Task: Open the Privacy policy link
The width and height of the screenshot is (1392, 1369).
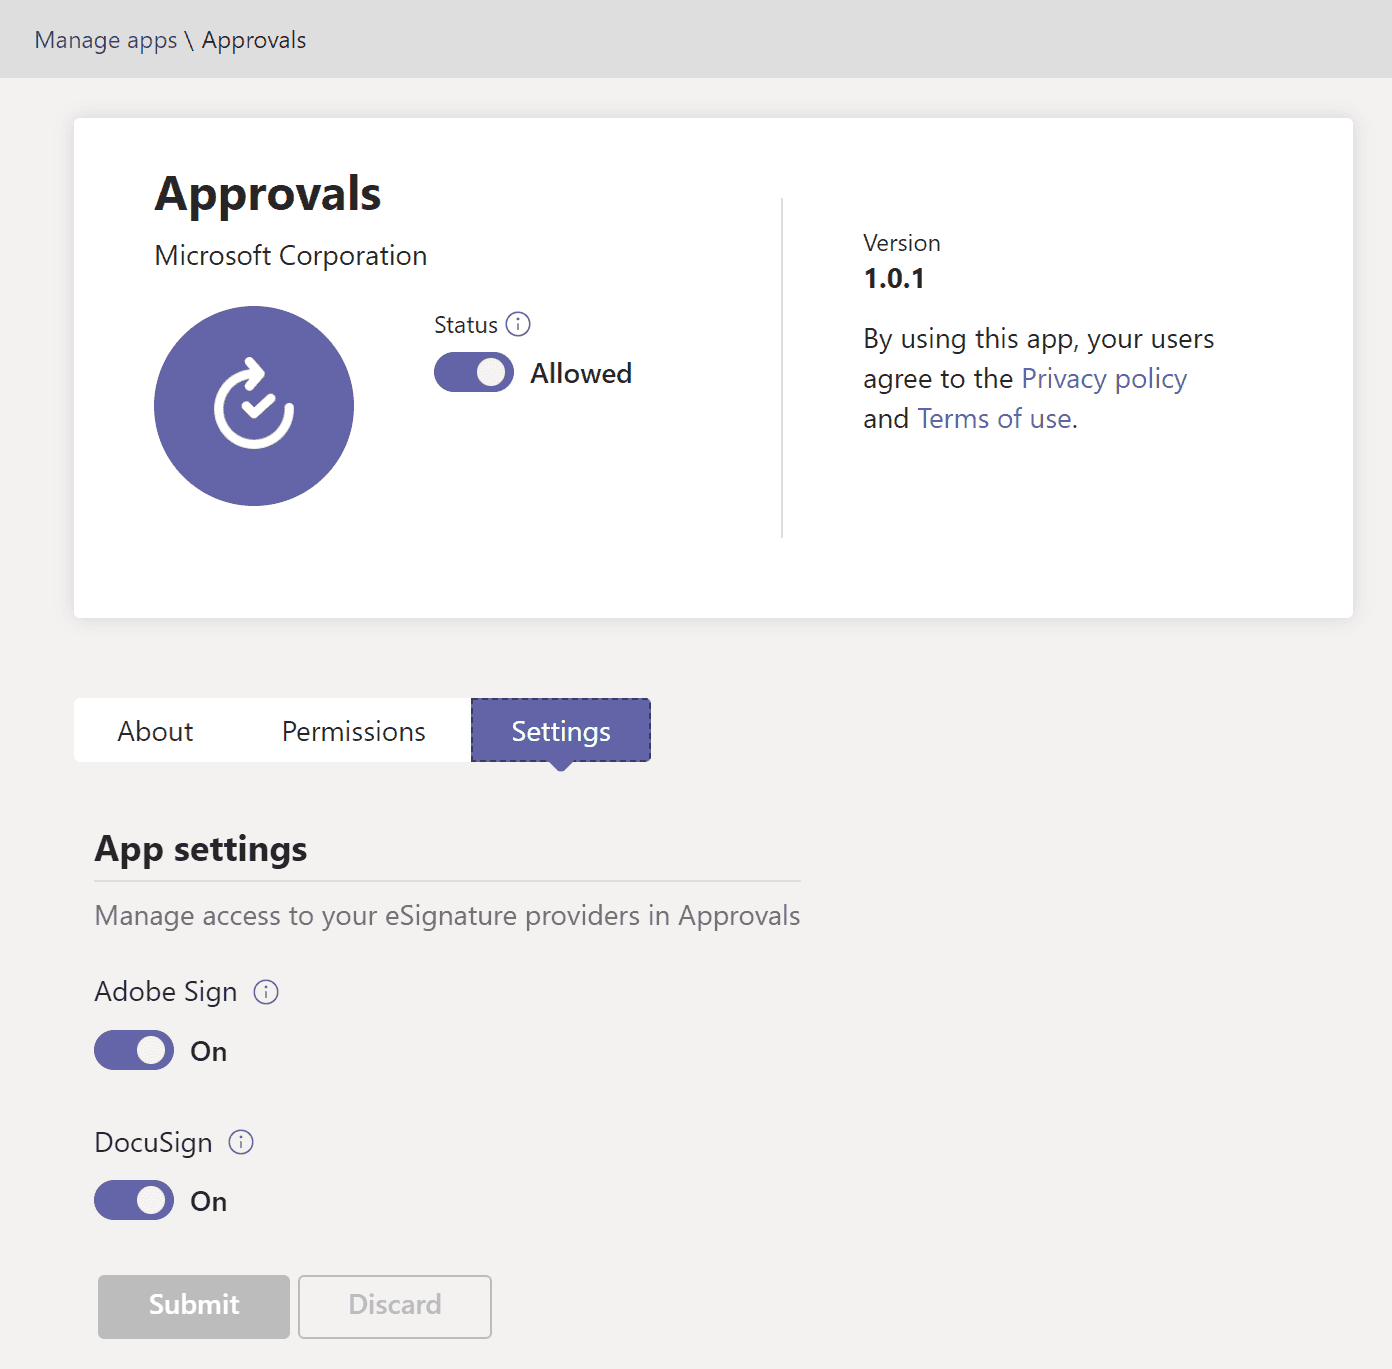Action: pyautogui.click(x=1104, y=379)
